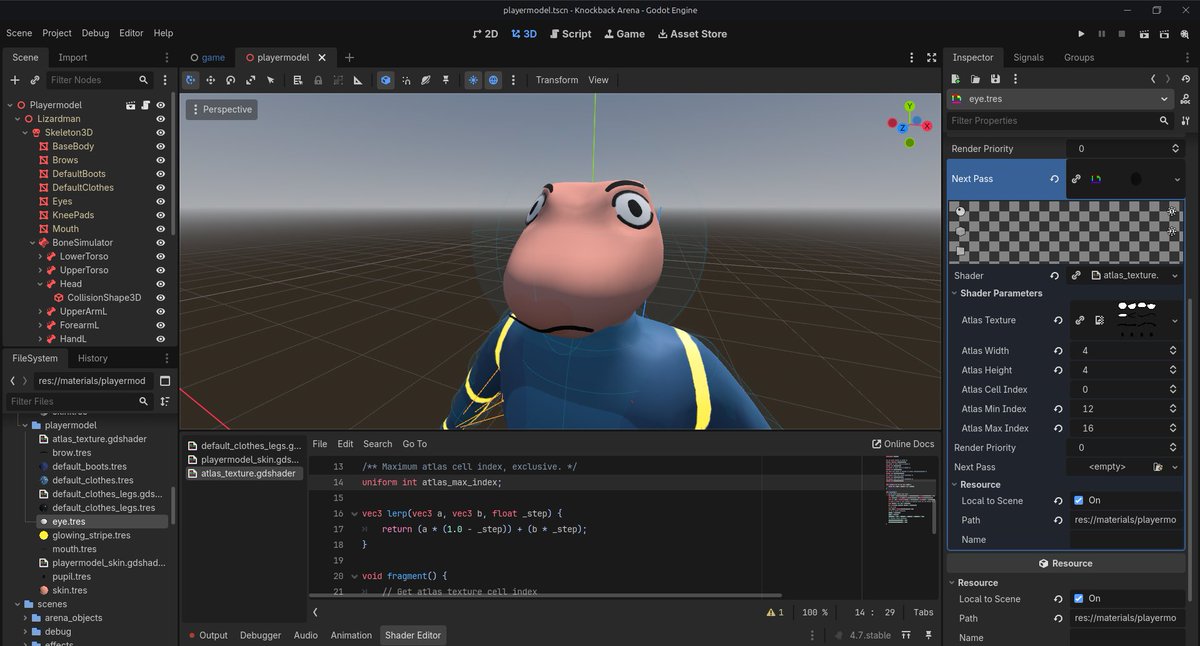Select the Rotate mode tool
The width and height of the screenshot is (1200, 646).
point(231,80)
